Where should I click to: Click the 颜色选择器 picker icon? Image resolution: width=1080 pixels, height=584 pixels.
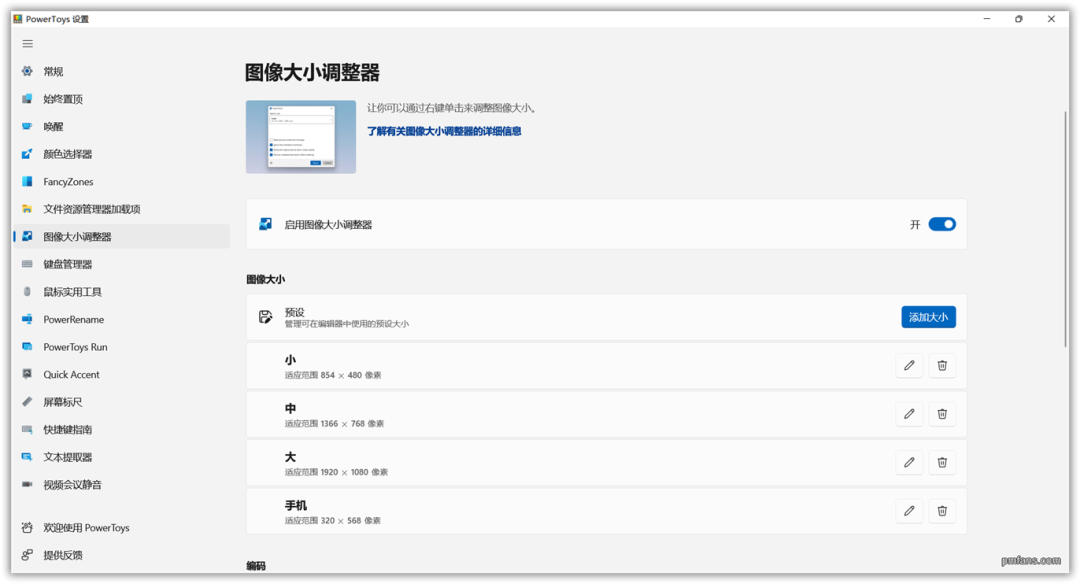[x=27, y=154]
